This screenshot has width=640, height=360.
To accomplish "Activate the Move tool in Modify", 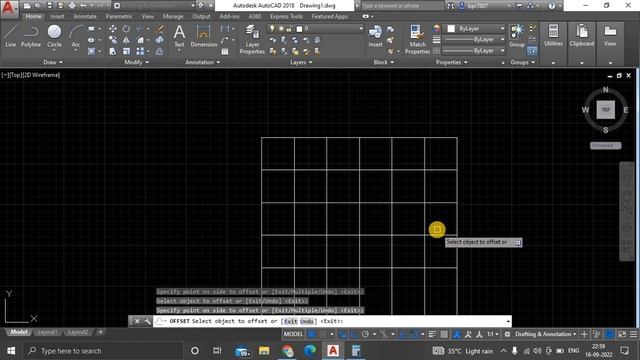I will [x=113, y=29].
